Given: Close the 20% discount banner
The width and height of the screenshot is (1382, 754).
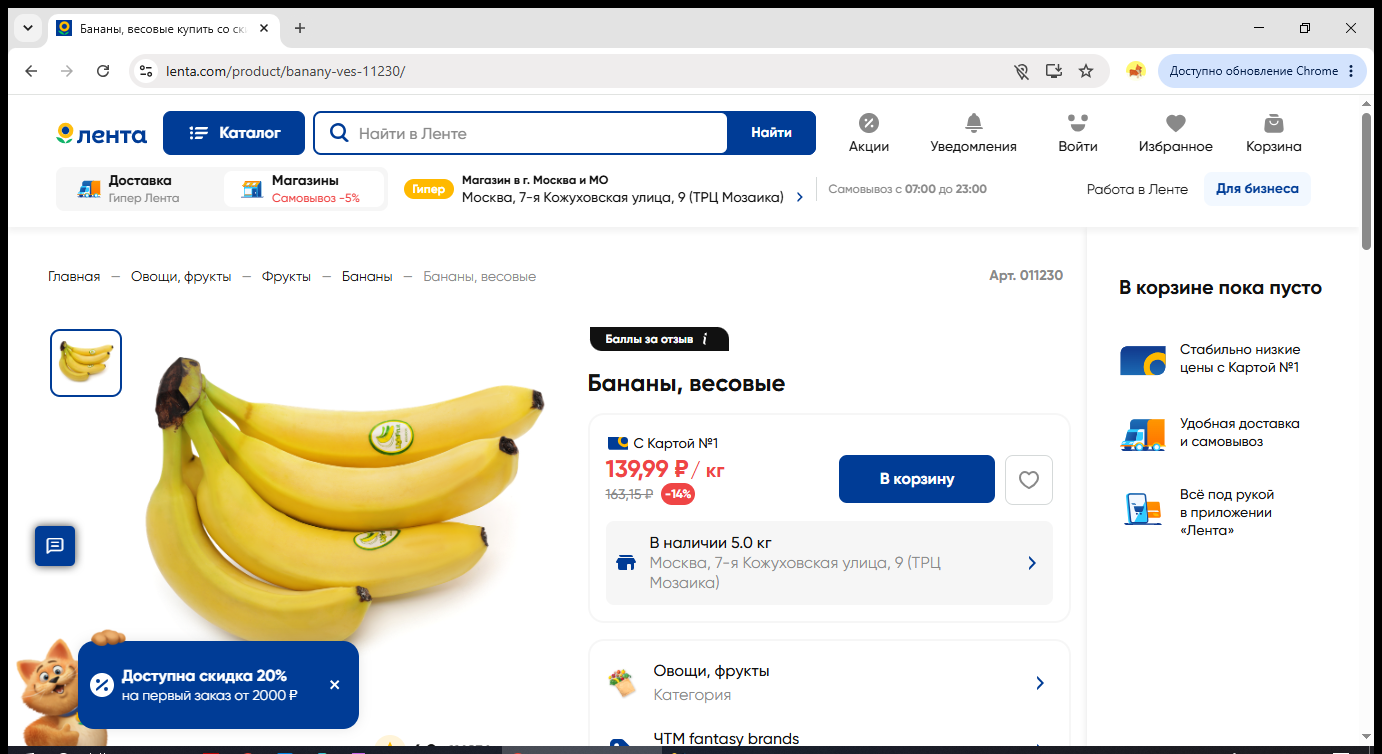Looking at the screenshot, I should 334,685.
